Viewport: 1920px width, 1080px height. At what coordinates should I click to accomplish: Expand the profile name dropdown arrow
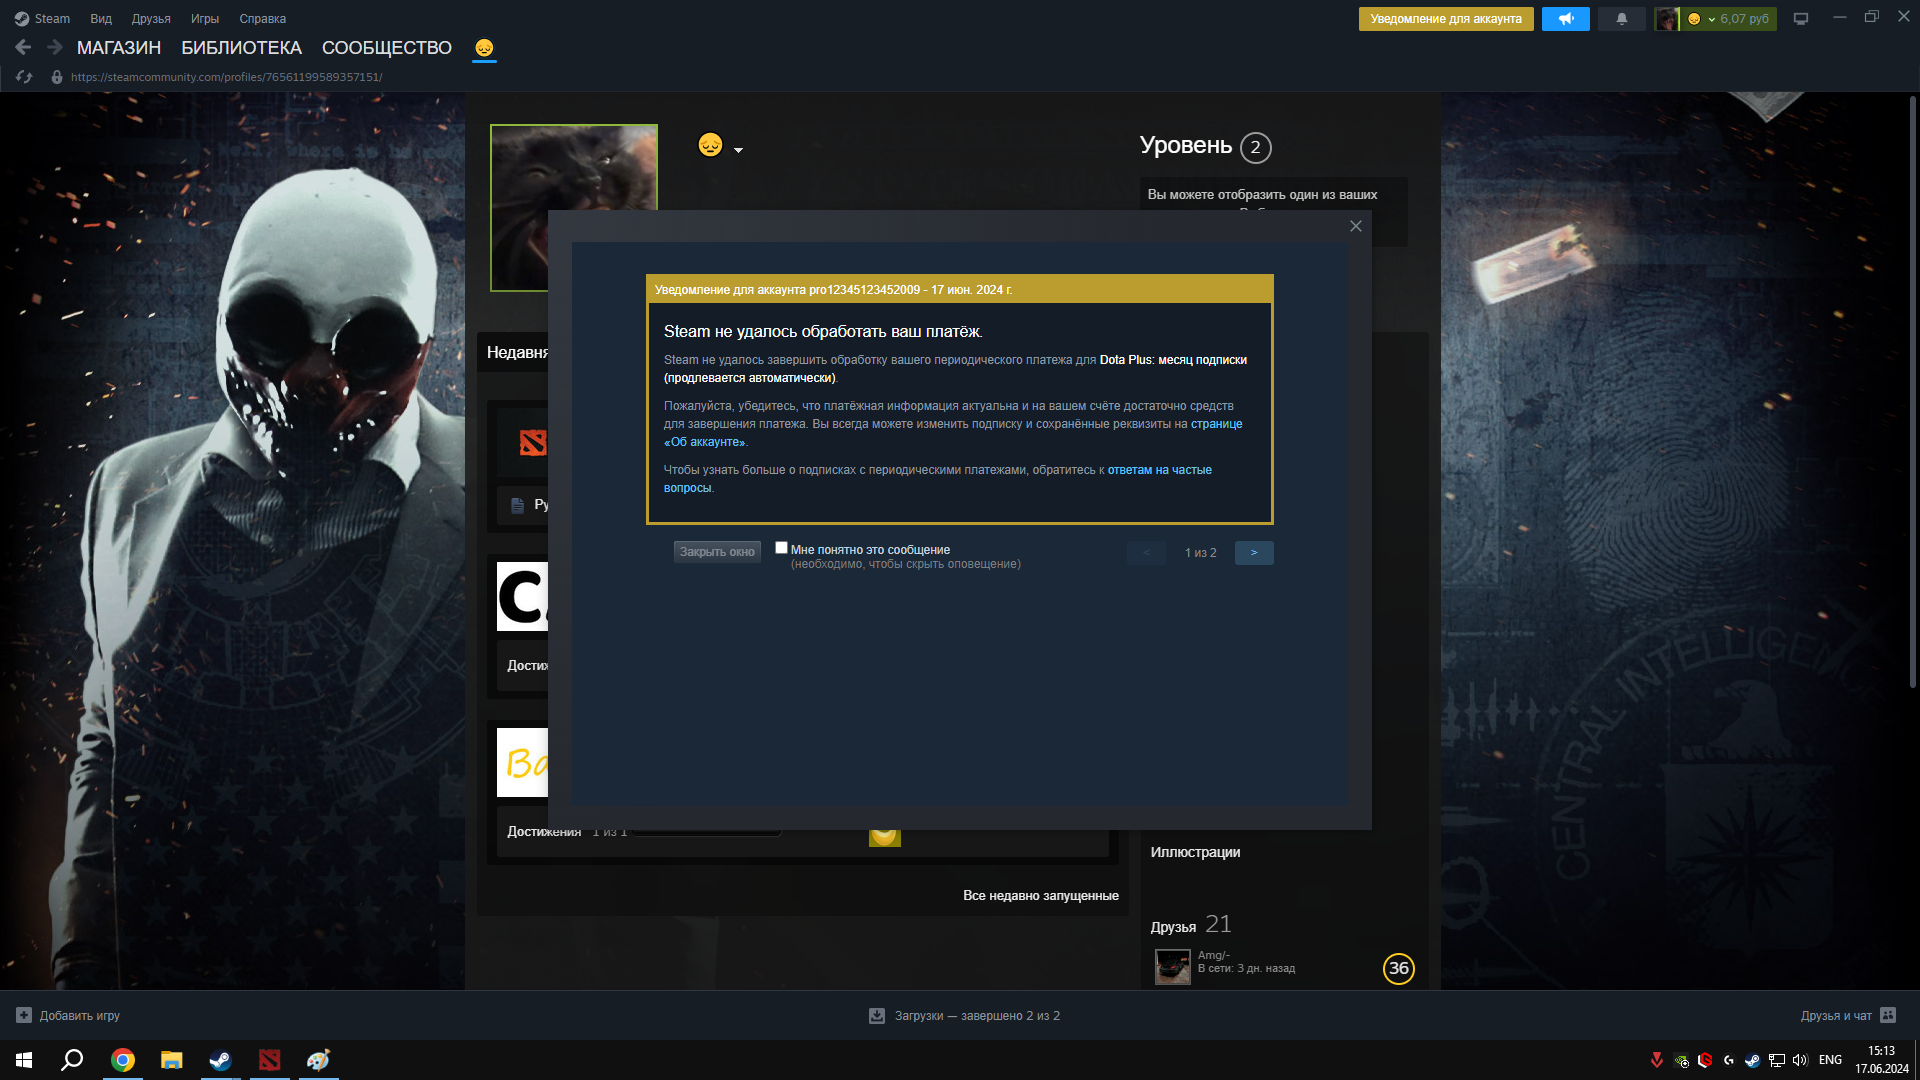pyautogui.click(x=738, y=150)
